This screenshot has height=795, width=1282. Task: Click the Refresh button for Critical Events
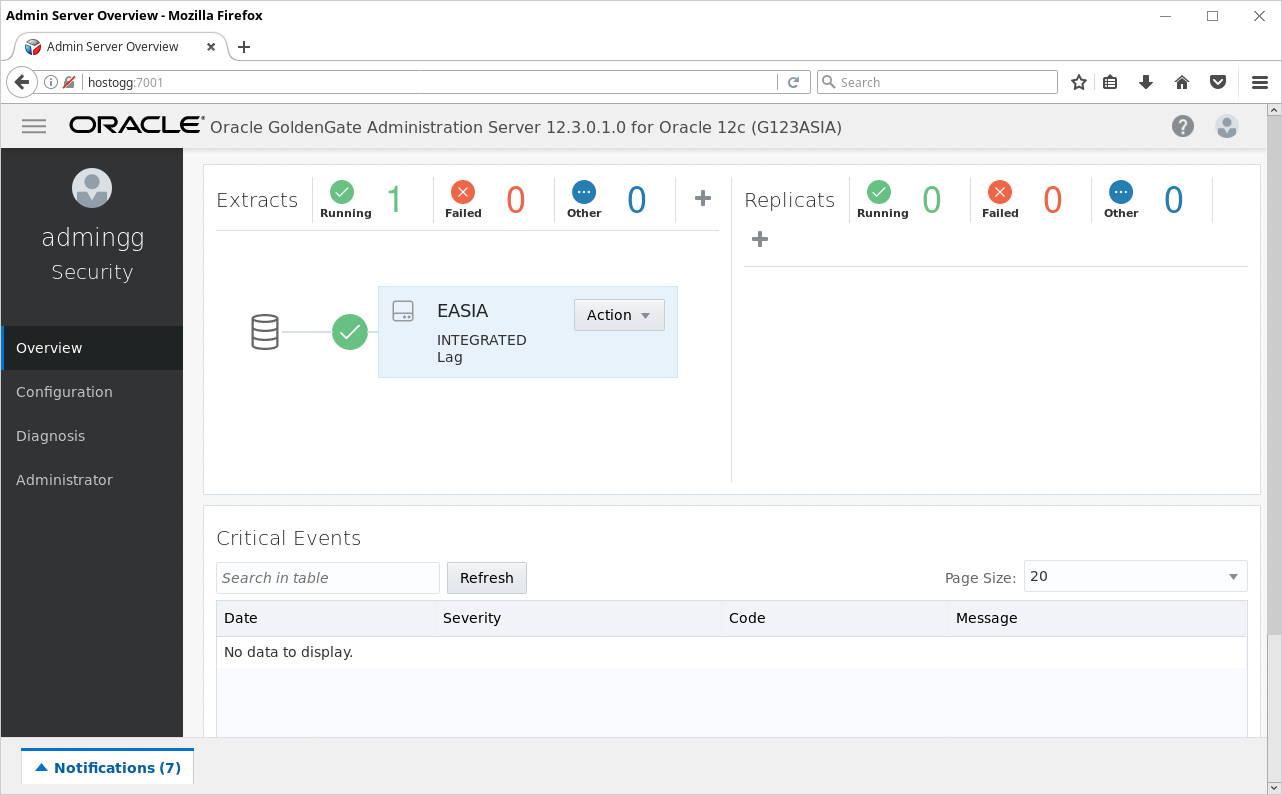pyautogui.click(x=487, y=578)
